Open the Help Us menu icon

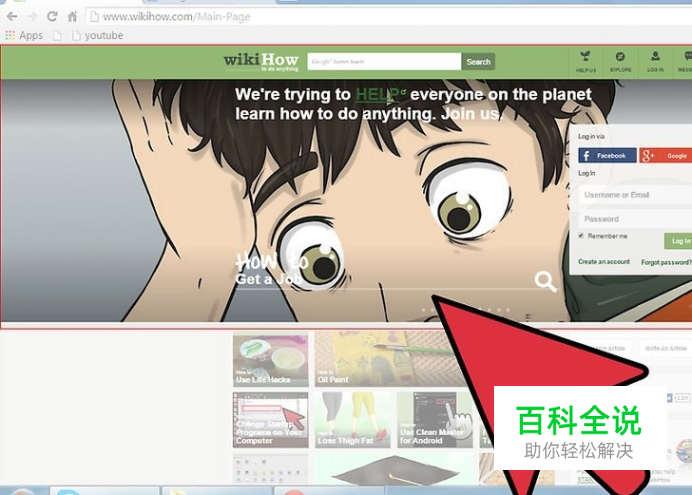point(585,61)
